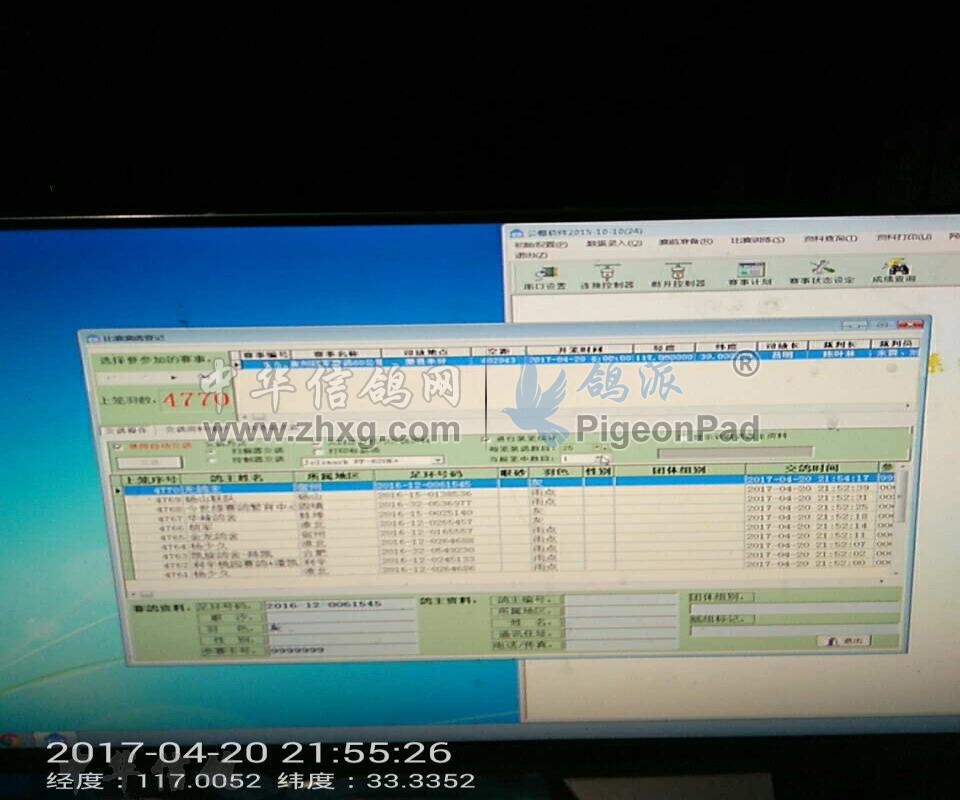The width and height of the screenshot is (960, 800).
Task: Select row with time 2017-04-20 21:52:14
Action: [x=509, y=532]
